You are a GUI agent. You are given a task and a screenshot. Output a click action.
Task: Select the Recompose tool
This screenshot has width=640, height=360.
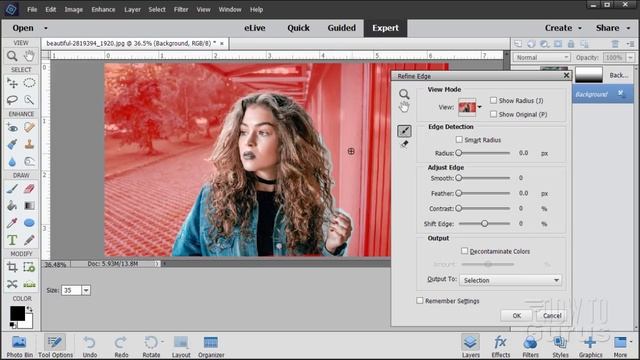[29, 267]
